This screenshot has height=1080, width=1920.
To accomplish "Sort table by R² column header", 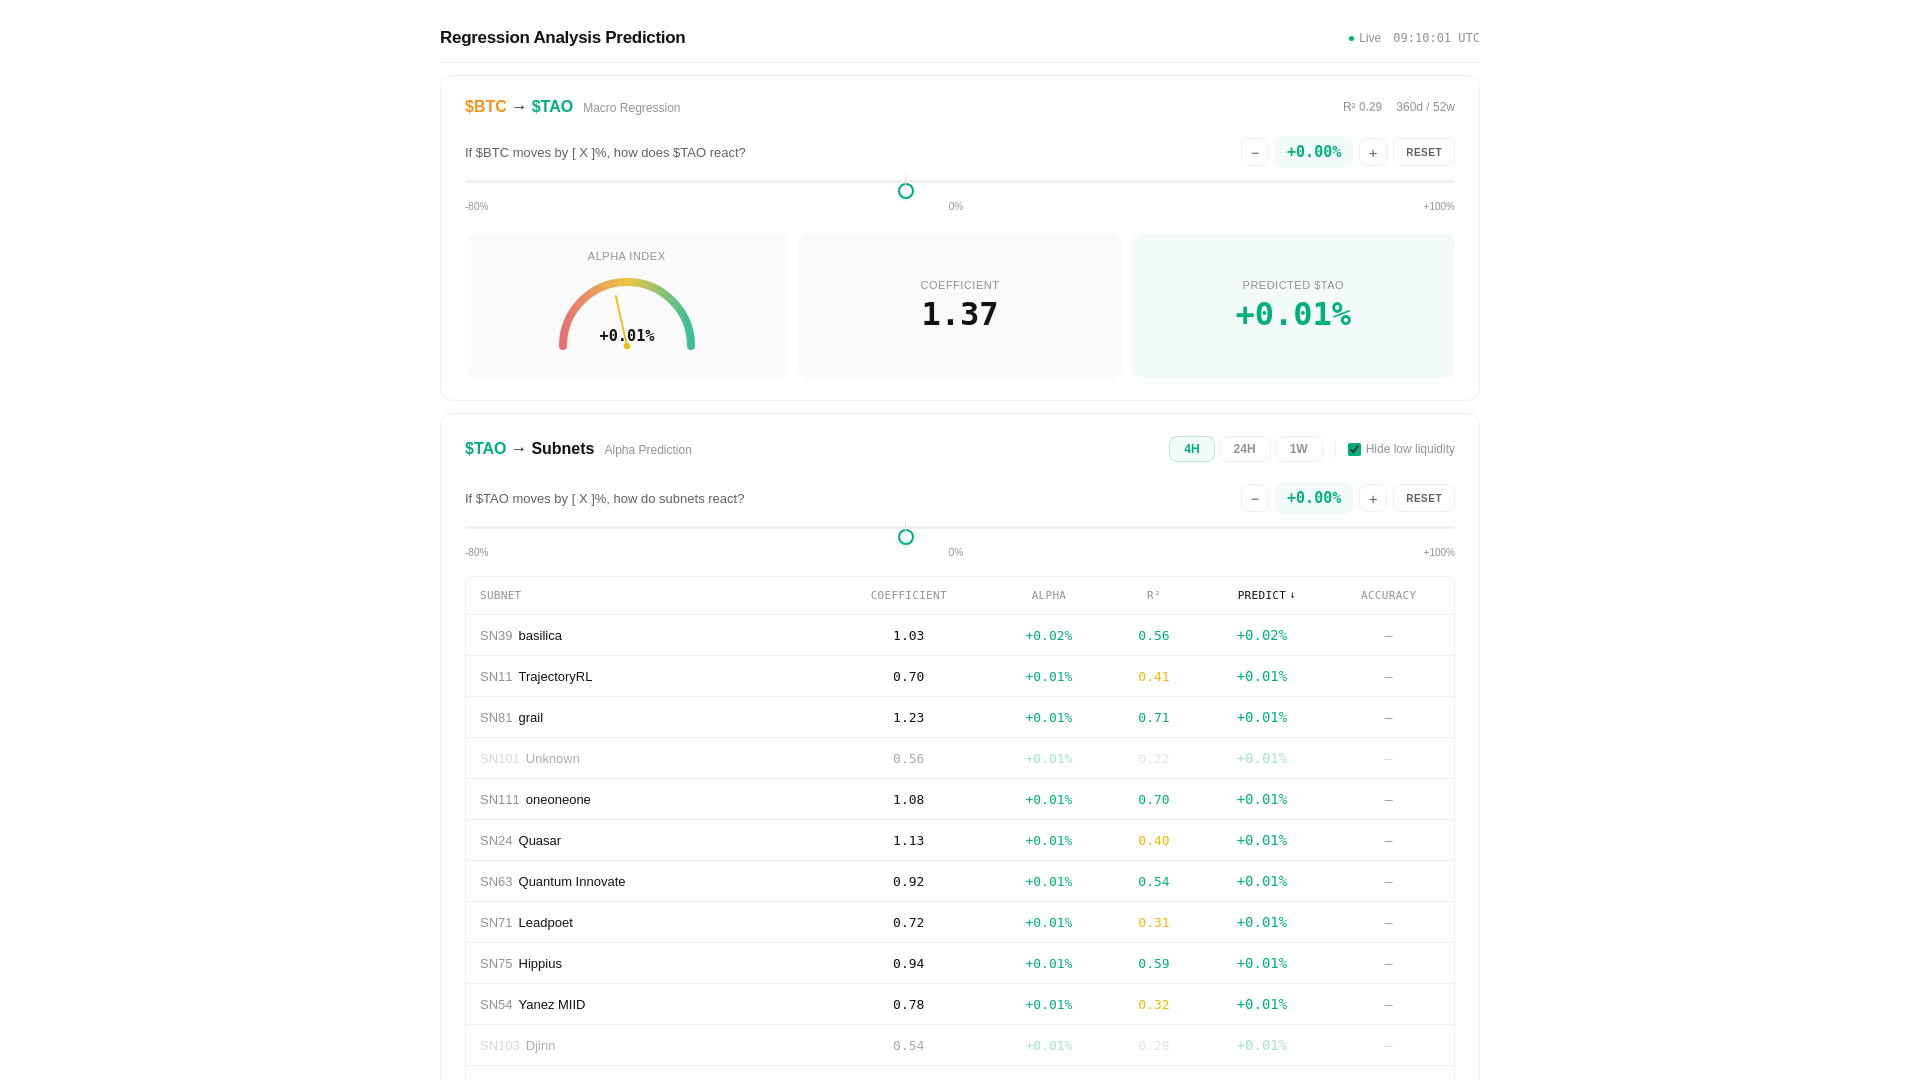I will [1153, 595].
